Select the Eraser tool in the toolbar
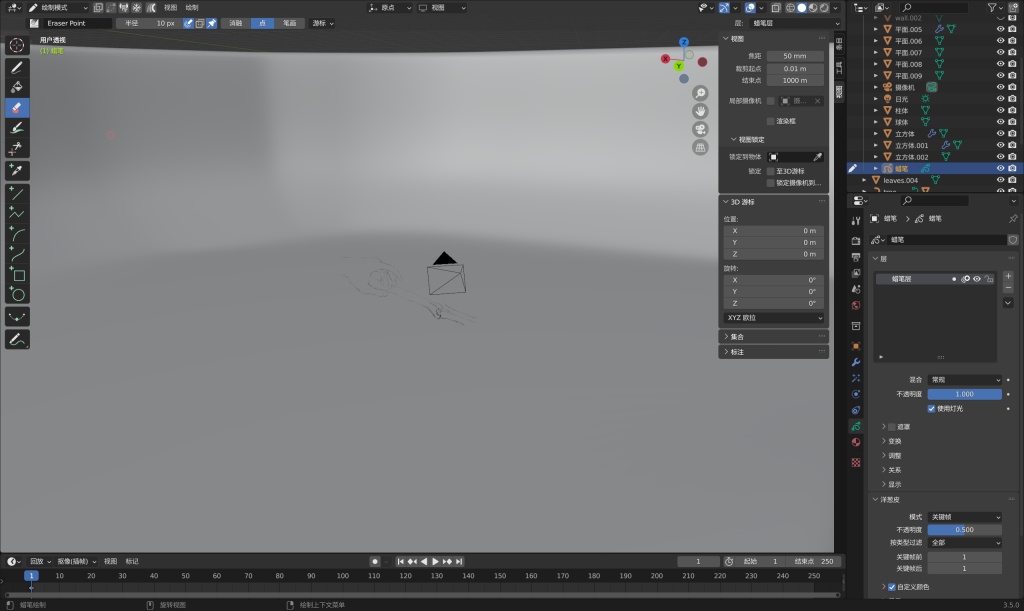Screen dimensions: 1024x611 tap(18, 107)
